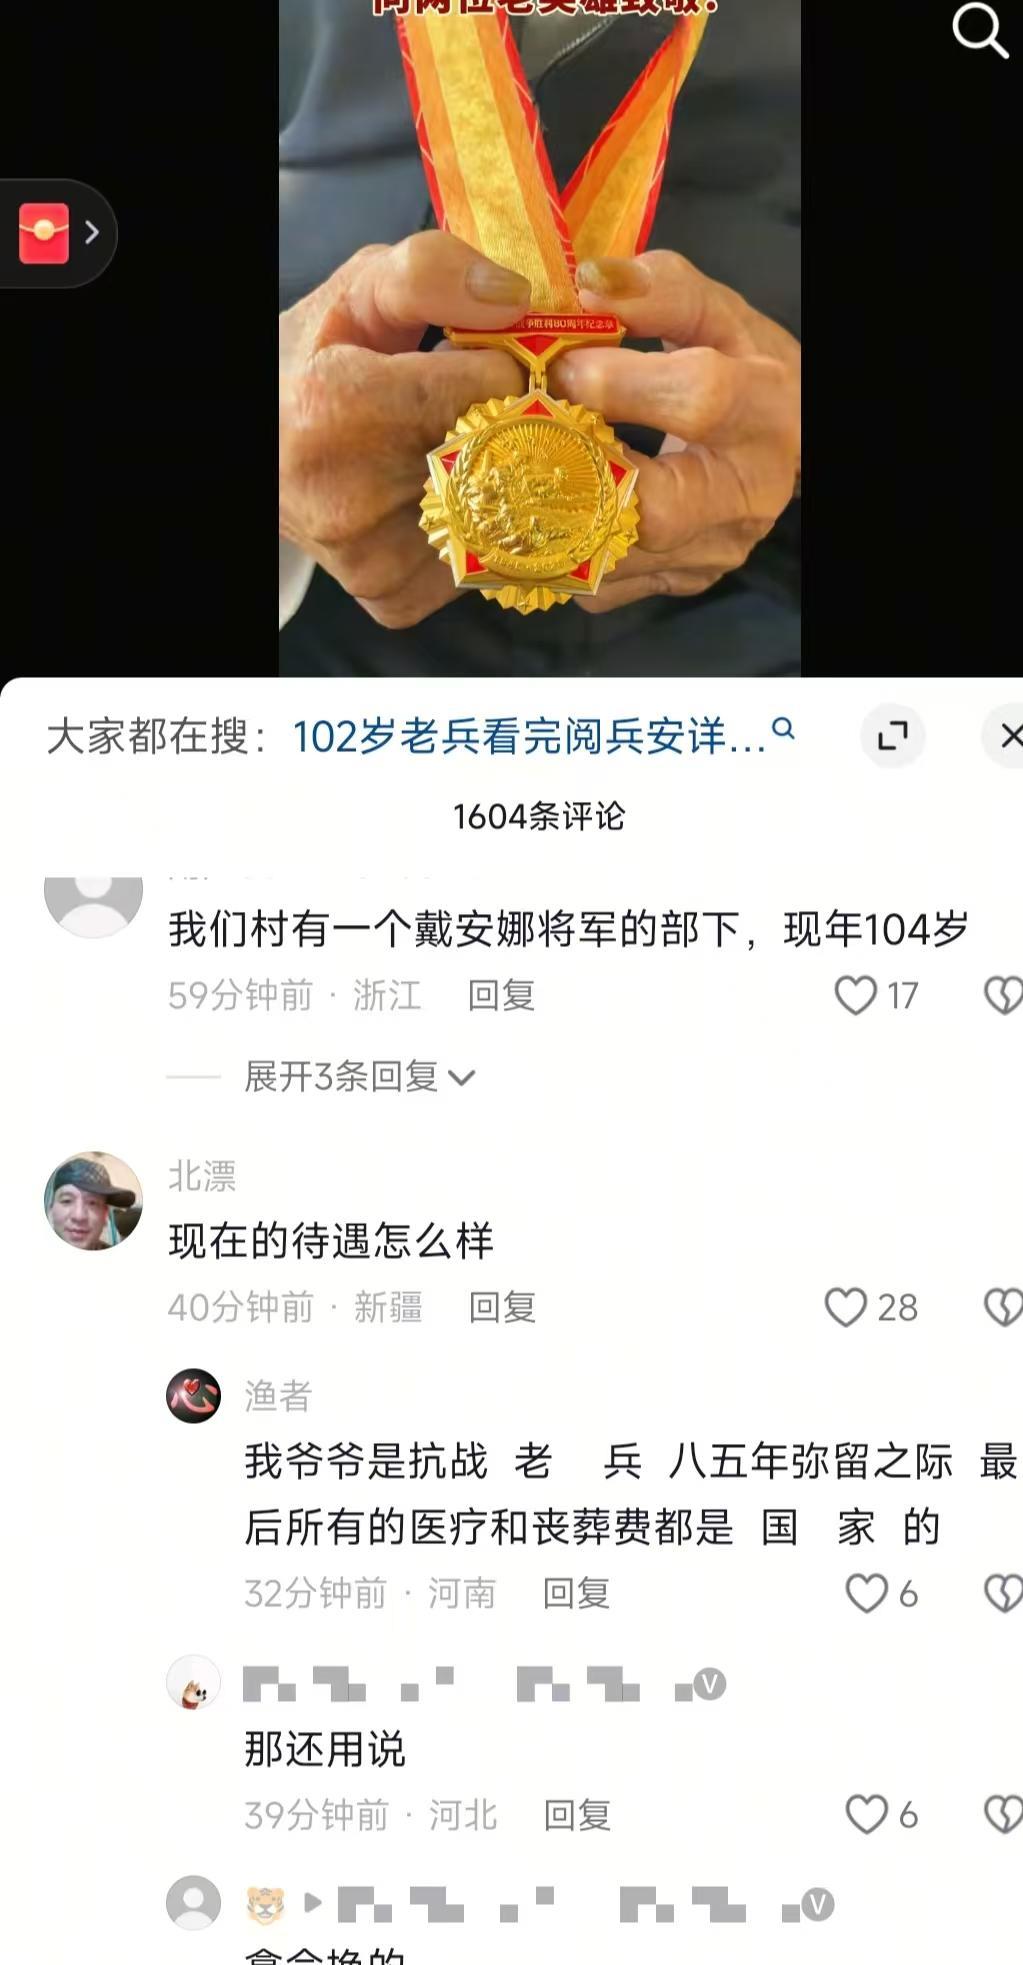This screenshot has height=1965, width=1023.
Task: Expand 展开3条回复 replies
Action: point(359,1077)
